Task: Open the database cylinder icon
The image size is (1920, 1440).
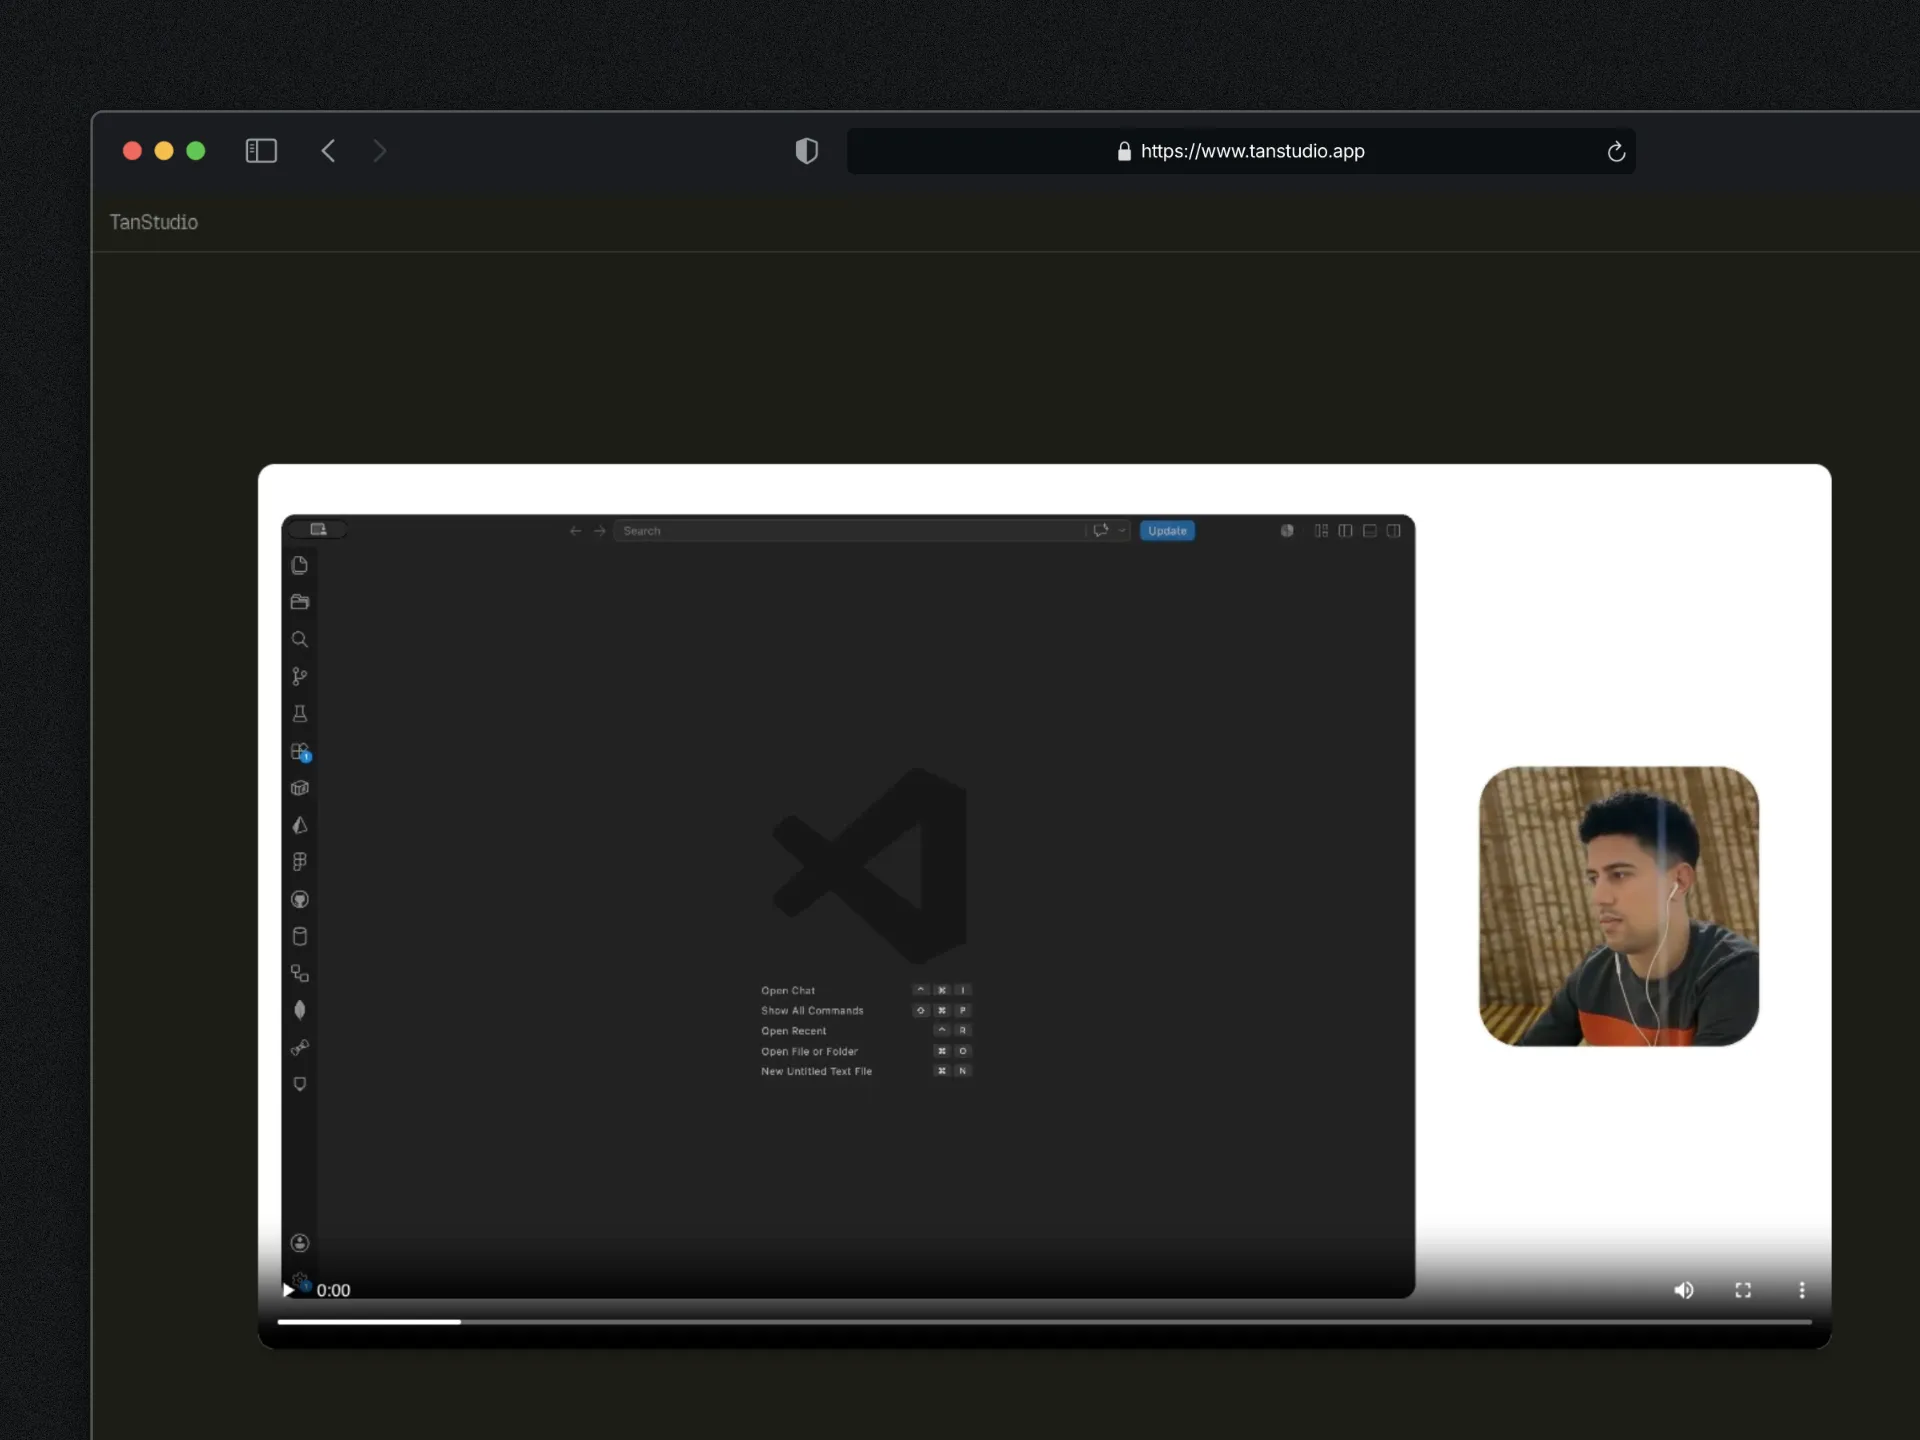Action: [299, 936]
